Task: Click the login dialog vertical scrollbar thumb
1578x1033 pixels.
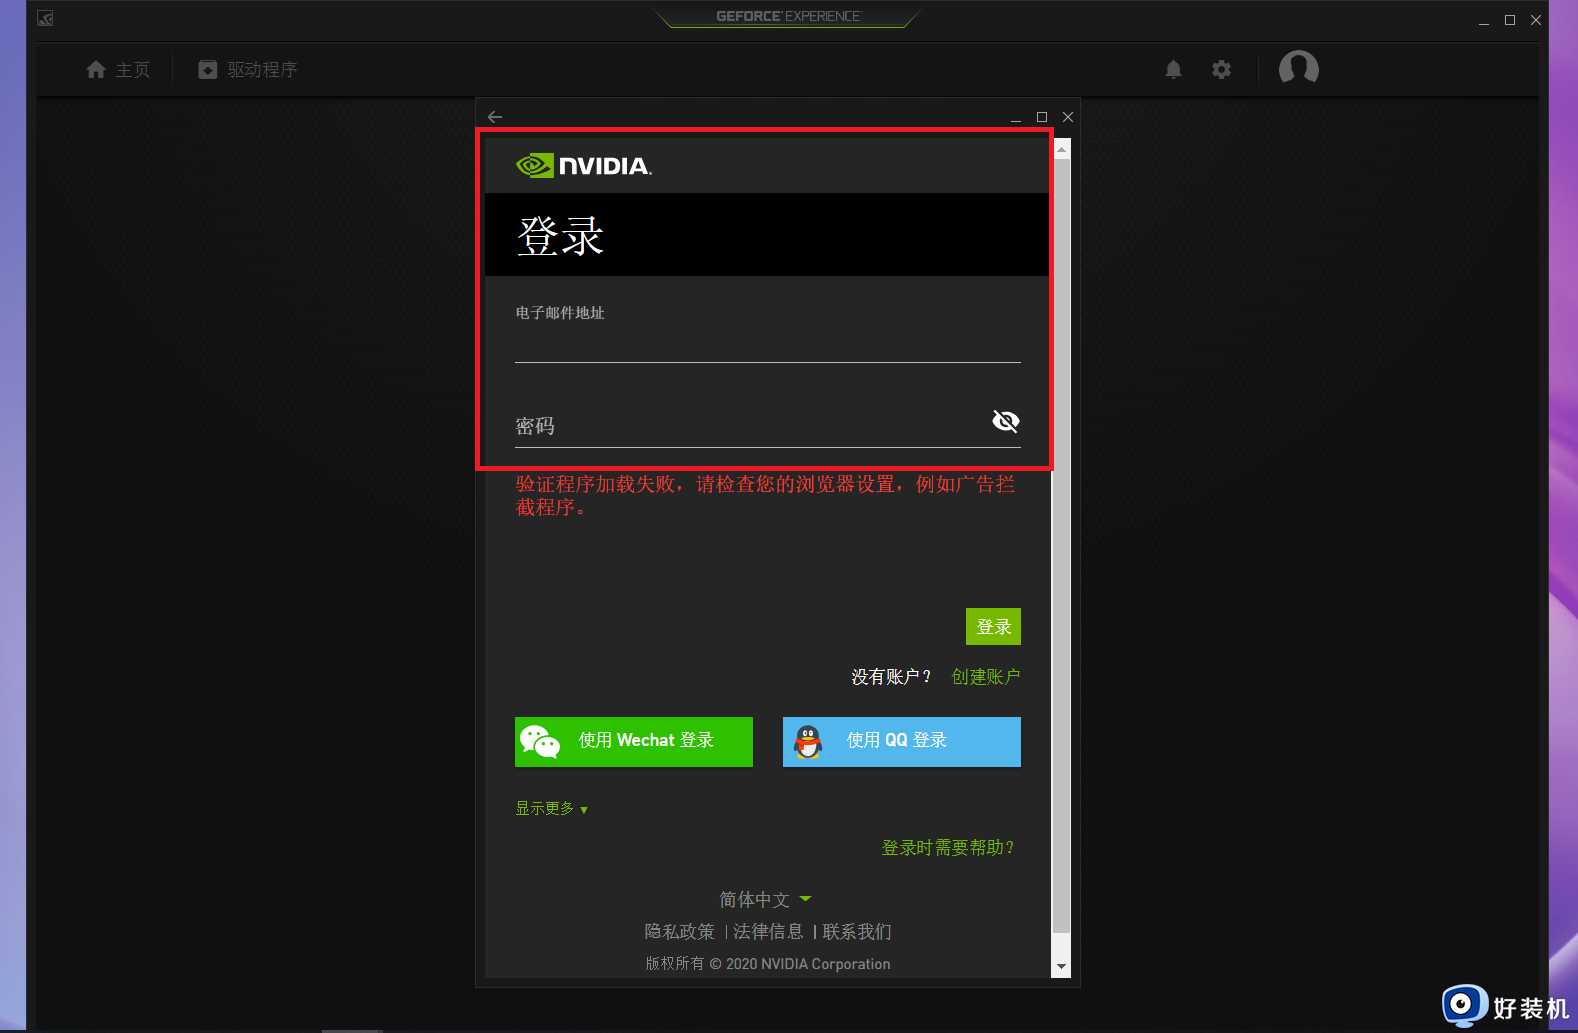Action: click(1061, 545)
